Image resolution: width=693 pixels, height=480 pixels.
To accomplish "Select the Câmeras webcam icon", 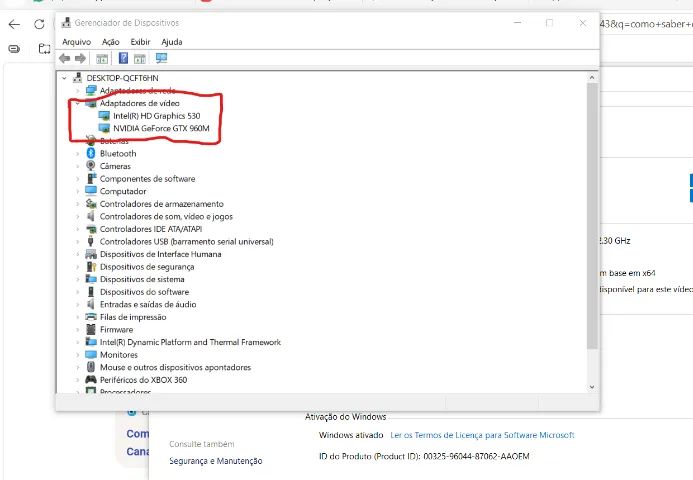I will [x=91, y=166].
